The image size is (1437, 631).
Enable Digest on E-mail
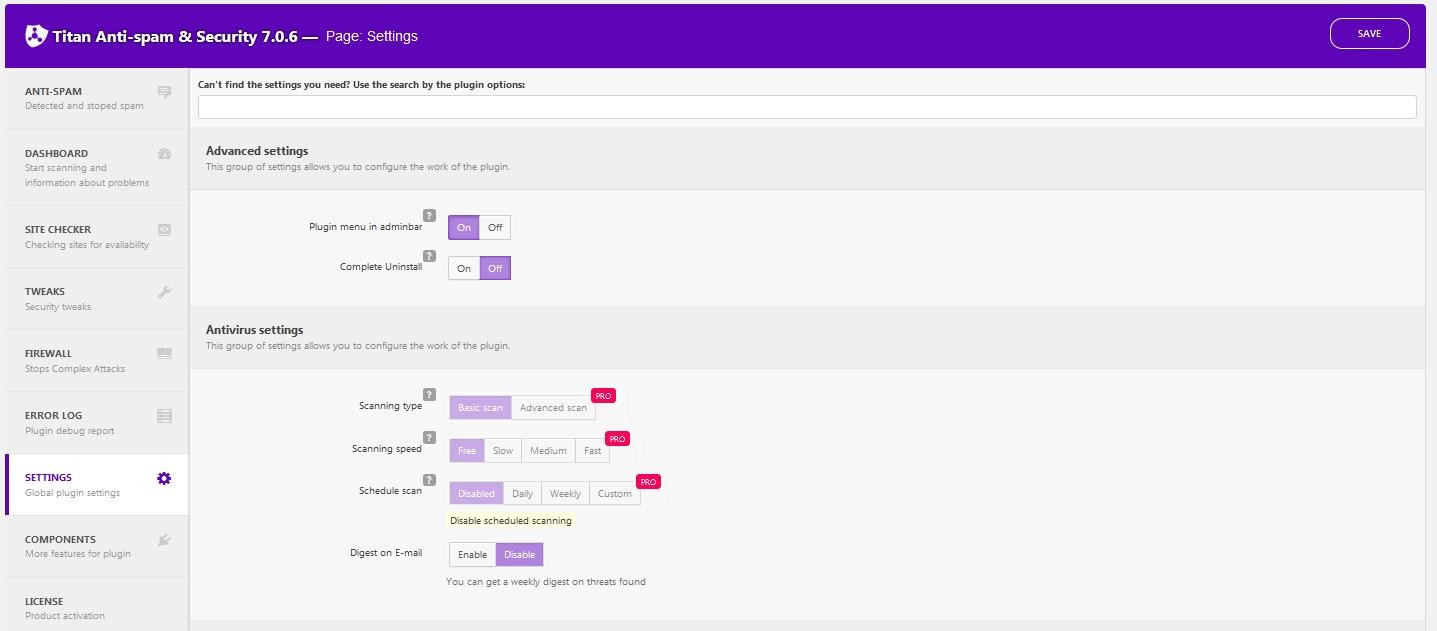[x=472, y=555]
